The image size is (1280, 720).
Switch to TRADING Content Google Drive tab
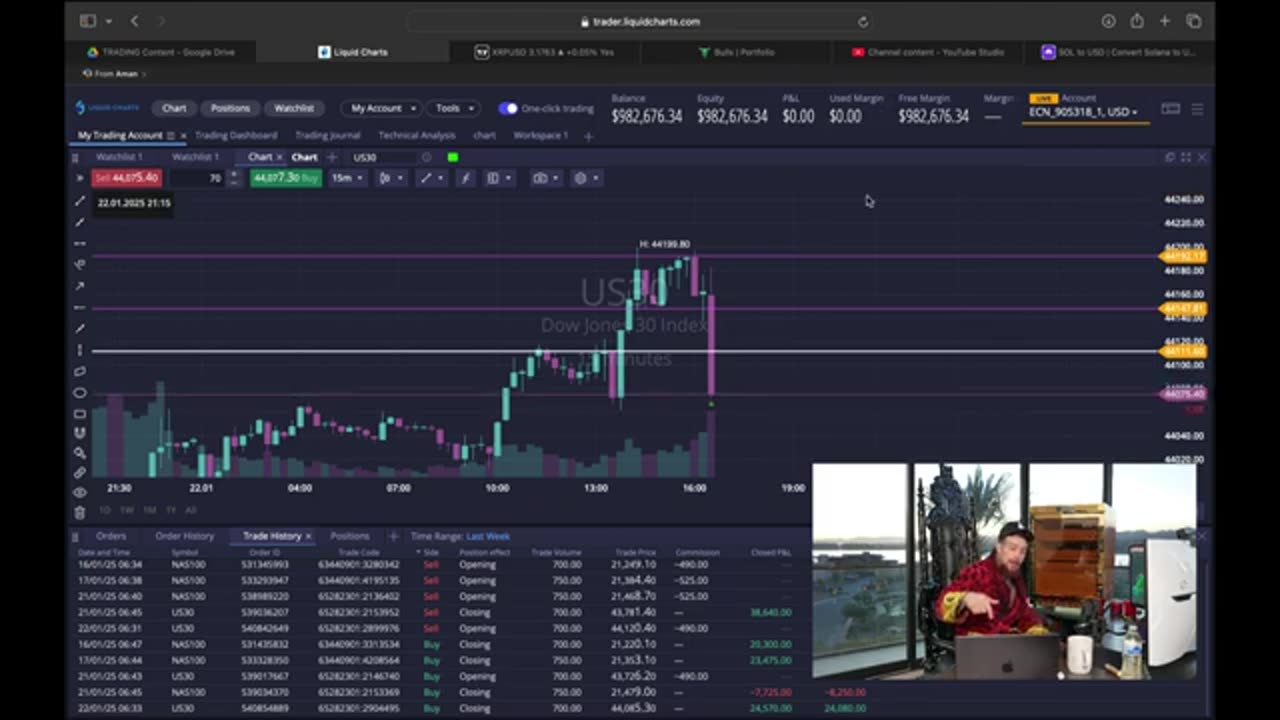tap(160, 52)
